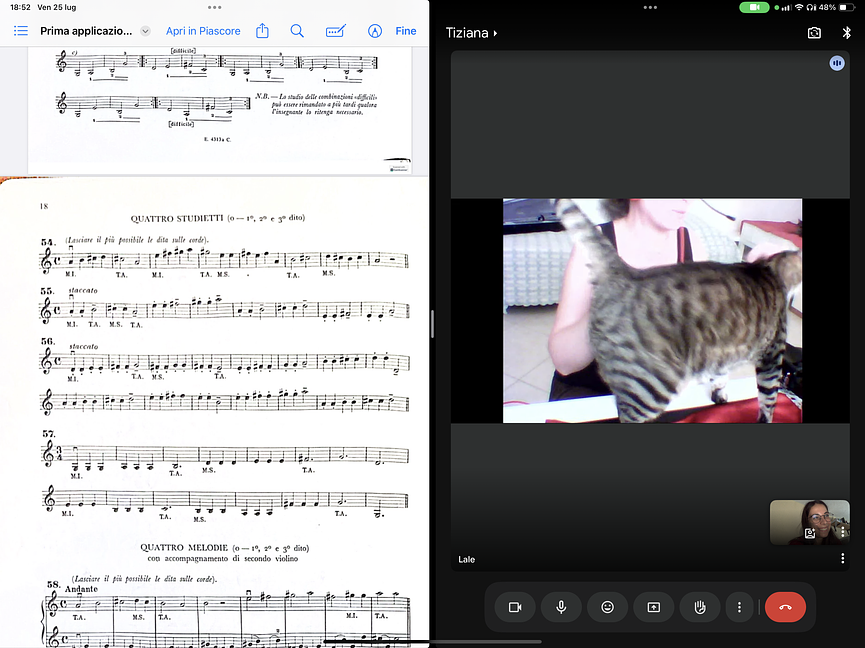The height and width of the screenshot is (648, 865).
Task: Open background effects on the self-view thumbnail
Action: coord(810,533)
